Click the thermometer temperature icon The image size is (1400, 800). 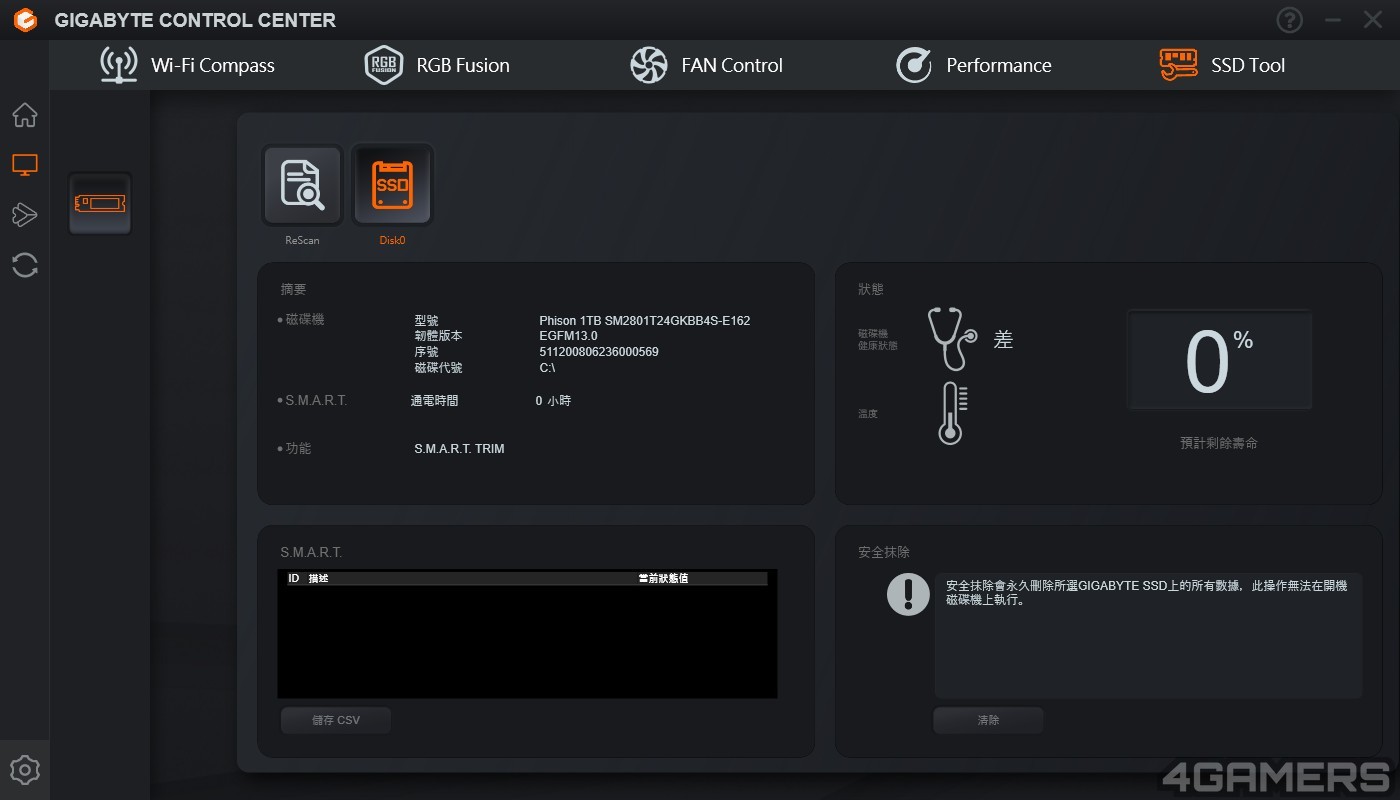click(952, 413)
